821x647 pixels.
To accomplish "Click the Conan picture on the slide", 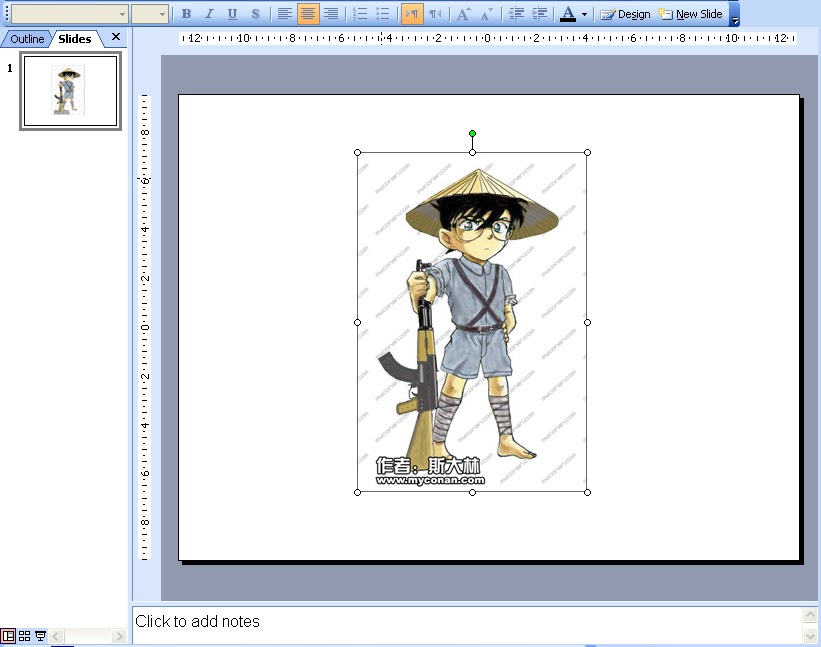I will [472, 322].
